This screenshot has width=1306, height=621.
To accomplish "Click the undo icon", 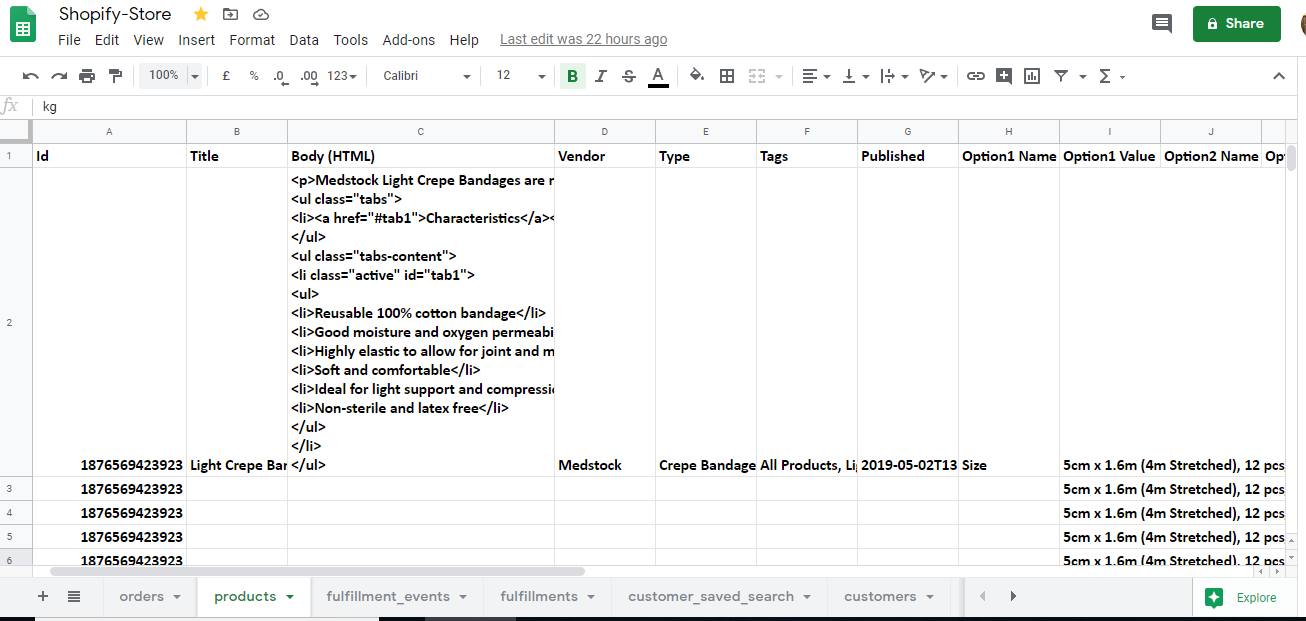I will (x=31, y=76).
